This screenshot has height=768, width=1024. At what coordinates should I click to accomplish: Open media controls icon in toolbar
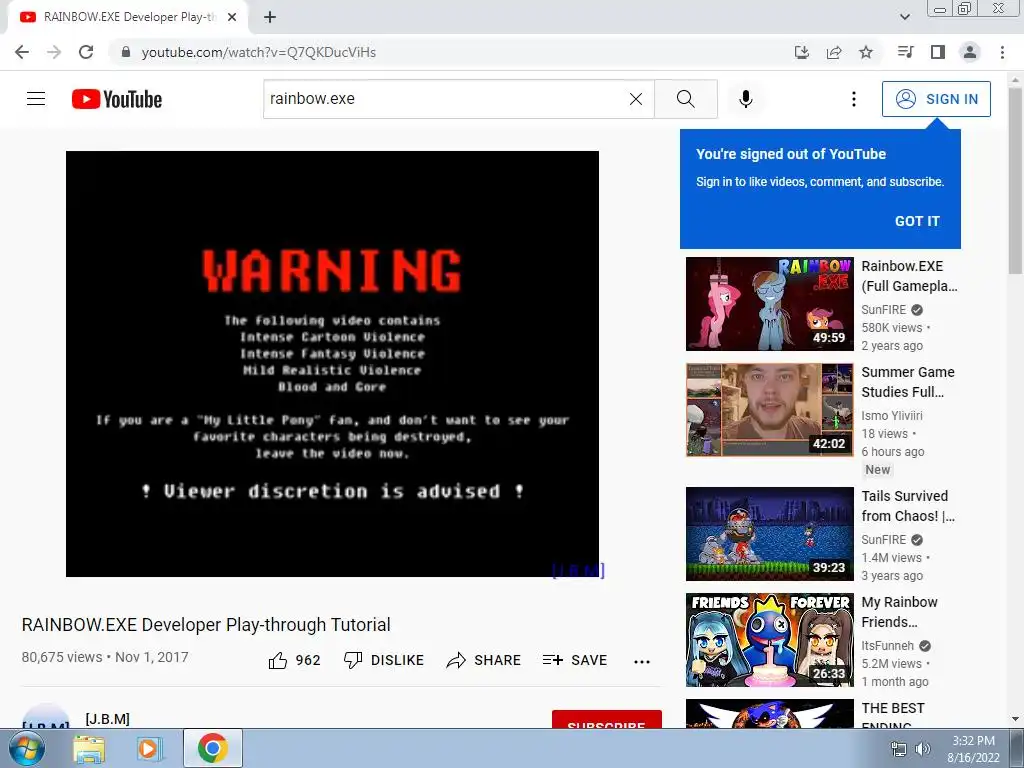[x=905, y=52]
